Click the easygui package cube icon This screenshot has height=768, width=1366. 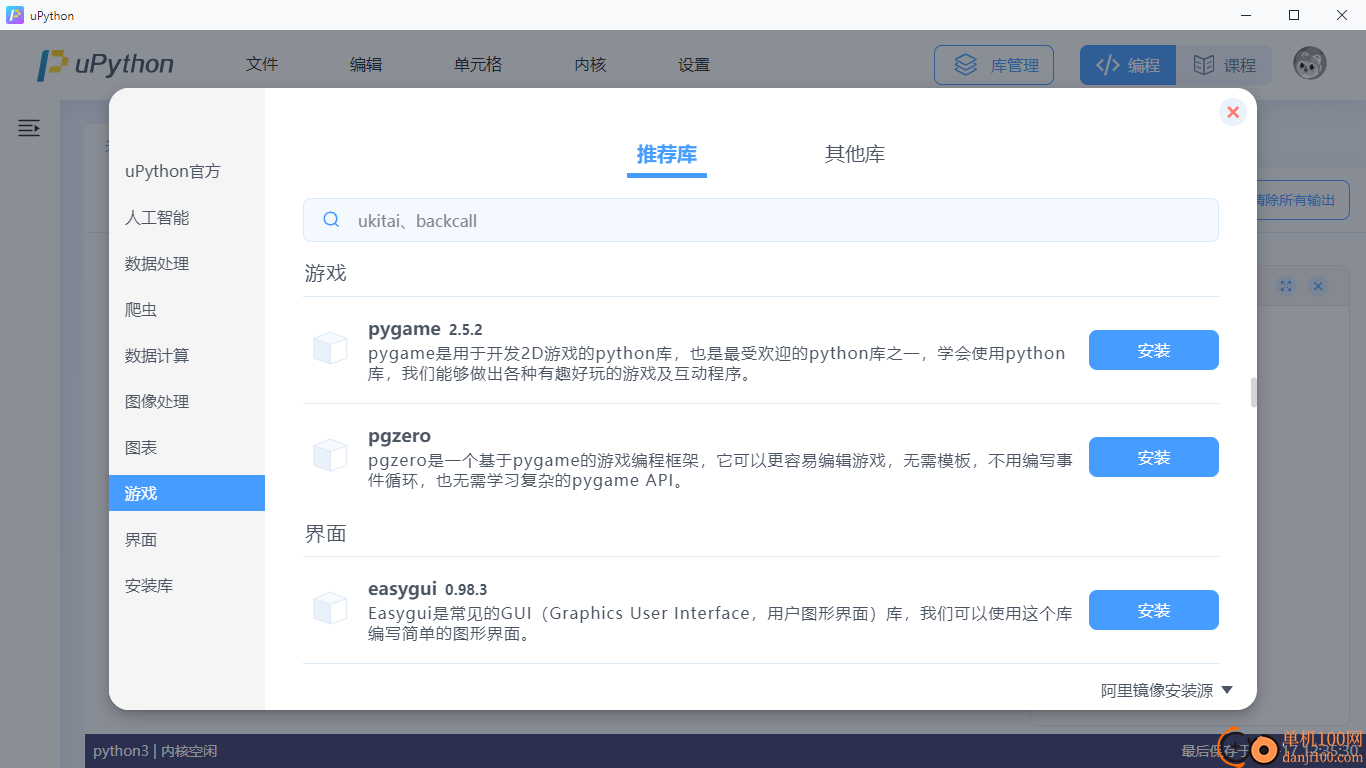(x=330, y=609)
